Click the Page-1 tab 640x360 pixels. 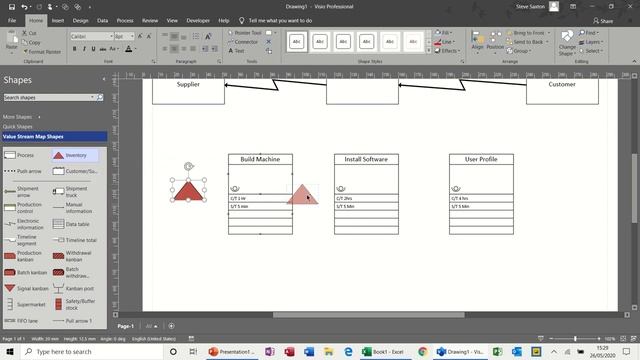[125, 326]
